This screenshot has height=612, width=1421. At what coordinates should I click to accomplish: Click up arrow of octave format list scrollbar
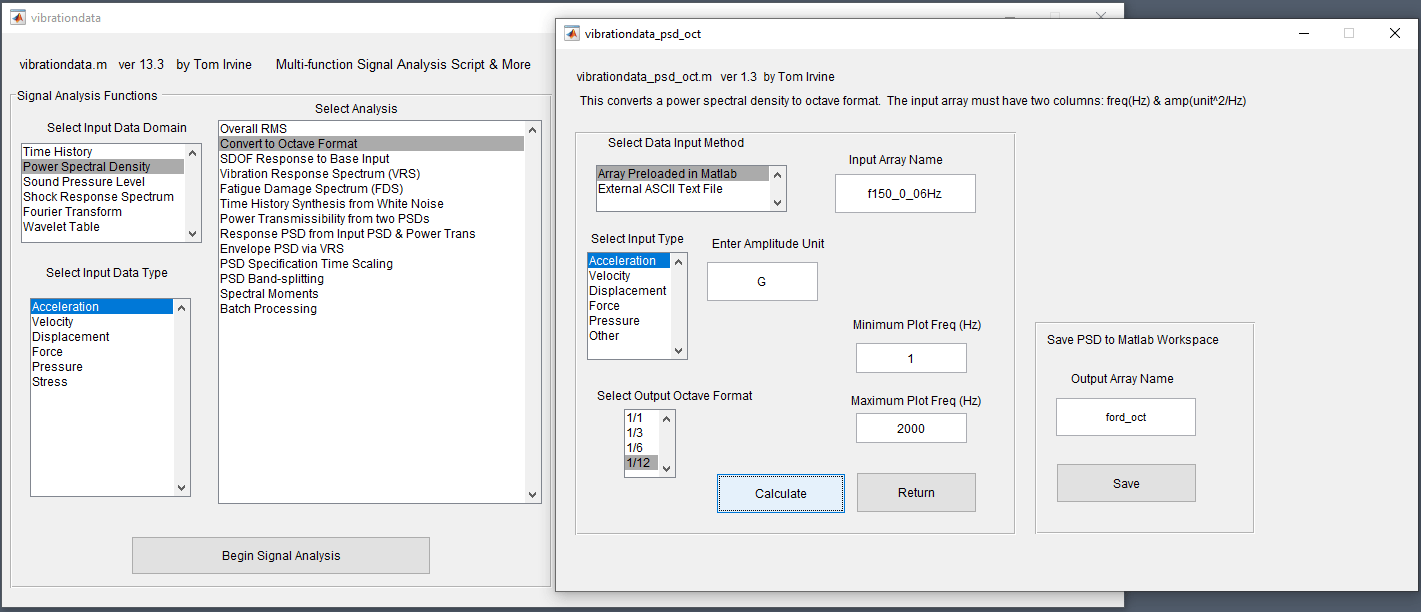[x=667, y=419]
